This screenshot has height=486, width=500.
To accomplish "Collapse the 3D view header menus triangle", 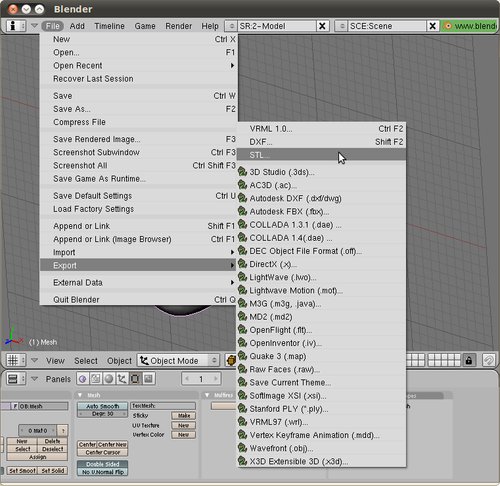I will point(34,360).
